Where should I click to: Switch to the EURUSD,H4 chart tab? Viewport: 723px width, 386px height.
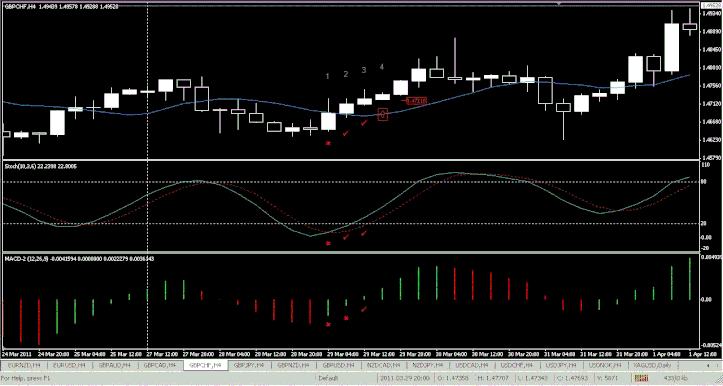pyautogui.click(x=69, y=365)
